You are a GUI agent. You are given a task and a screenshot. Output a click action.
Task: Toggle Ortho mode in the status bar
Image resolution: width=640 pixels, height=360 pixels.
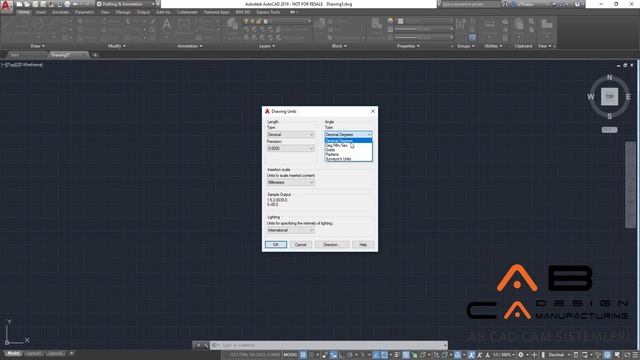click(x=342, y=355)
